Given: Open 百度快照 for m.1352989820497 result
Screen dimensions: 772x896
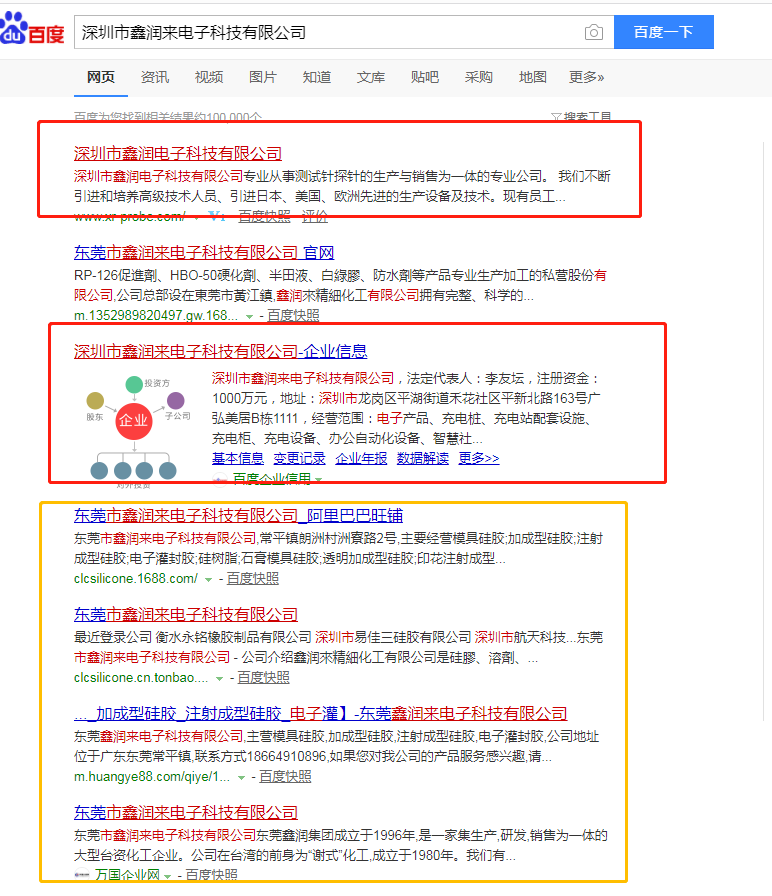Looking at the screenshot, I should [293, 315].
